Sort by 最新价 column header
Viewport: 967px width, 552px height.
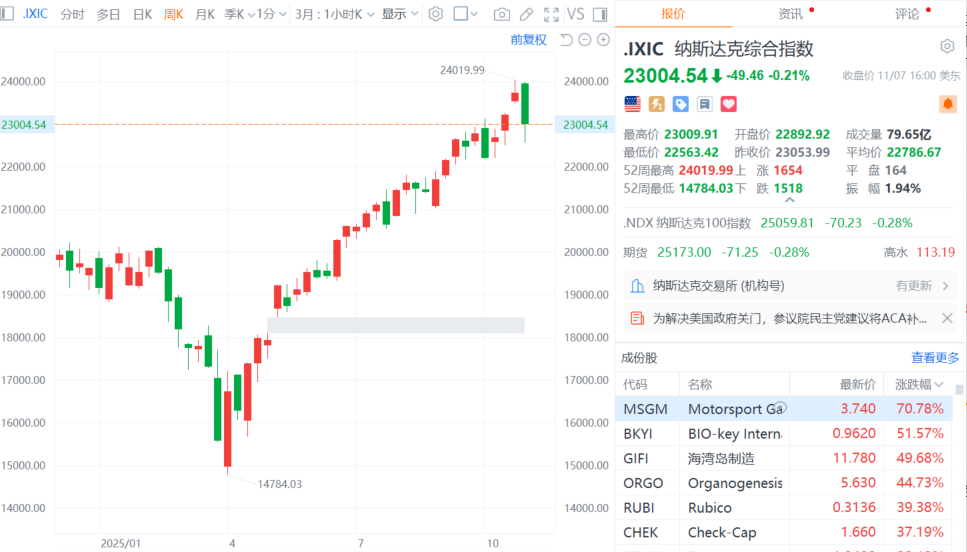tap(857, 384)
